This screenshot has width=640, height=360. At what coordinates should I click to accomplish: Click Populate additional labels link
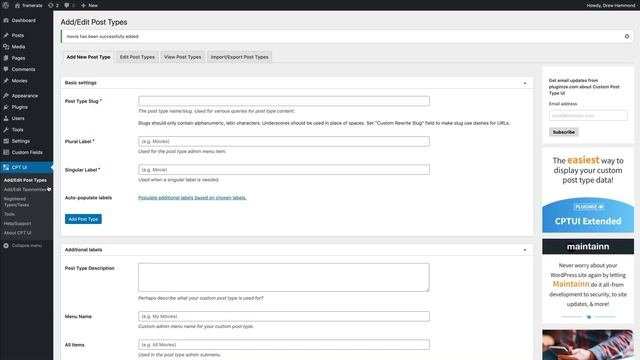click(192, 198)
